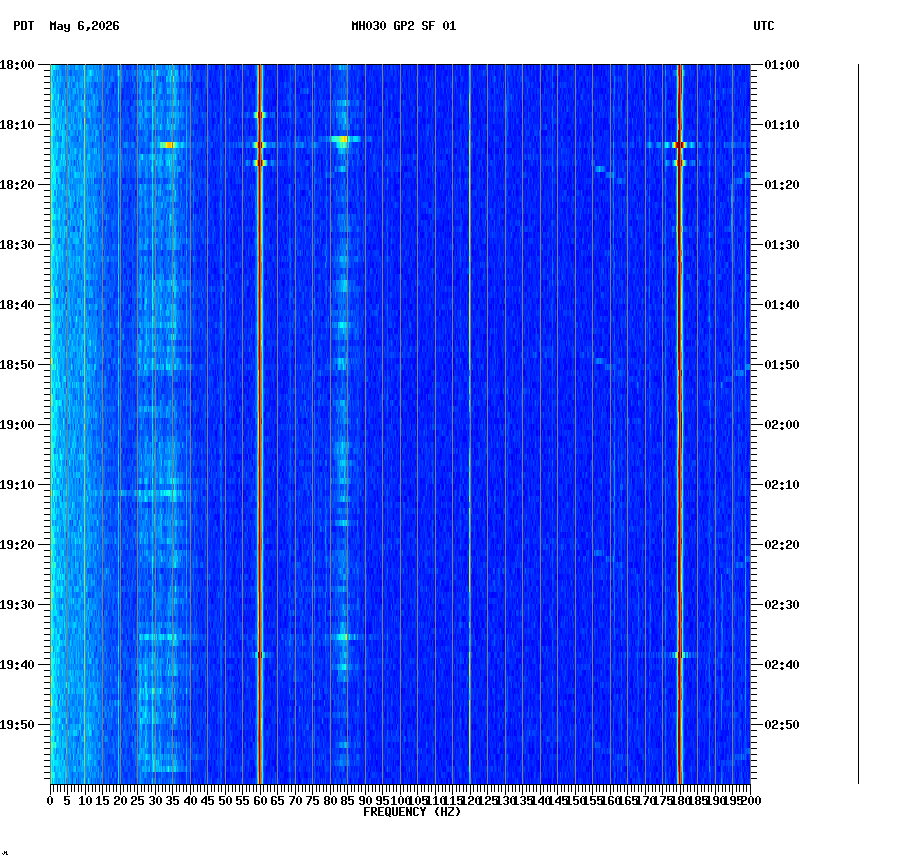Click the 70 Hz frequency axis label
This screenshot has height=864, width=902.
pos(295,801)
